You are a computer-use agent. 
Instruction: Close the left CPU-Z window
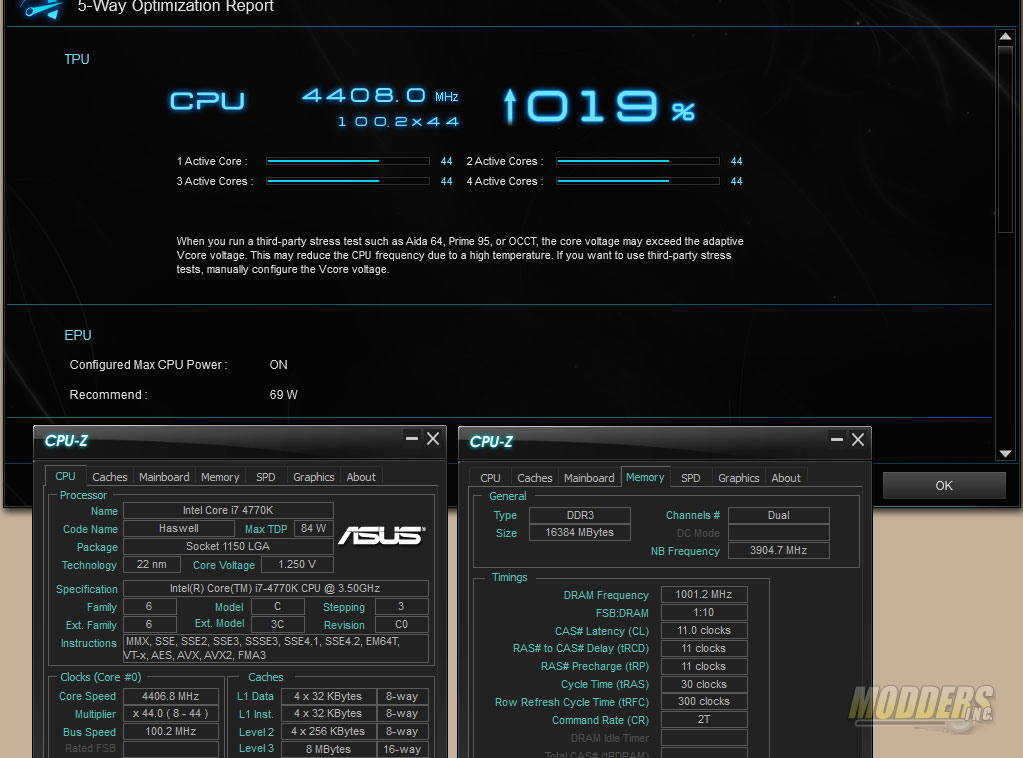pyautogui.click(x=433, y=438)
